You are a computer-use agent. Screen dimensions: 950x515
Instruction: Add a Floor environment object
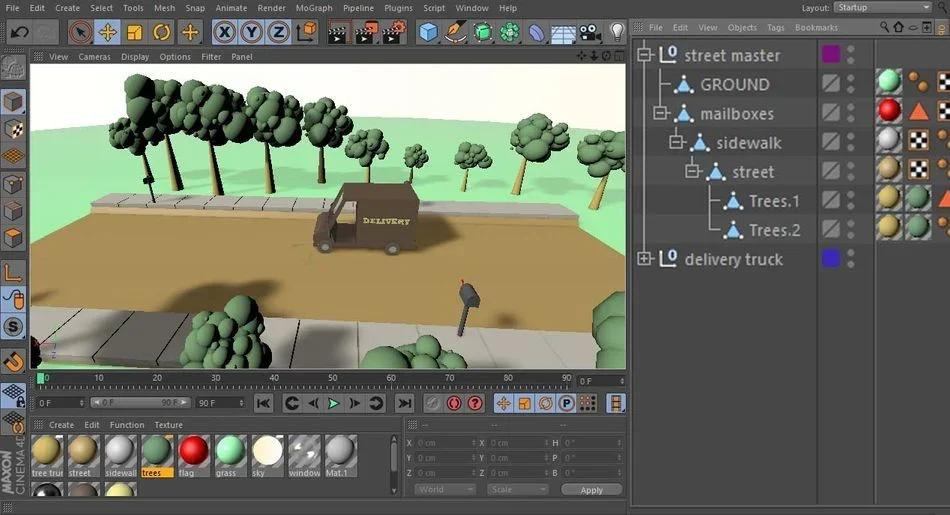coord(563,33)
